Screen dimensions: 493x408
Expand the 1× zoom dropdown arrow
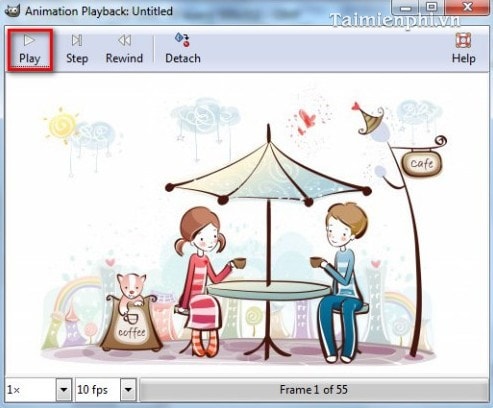coord(64,389)
